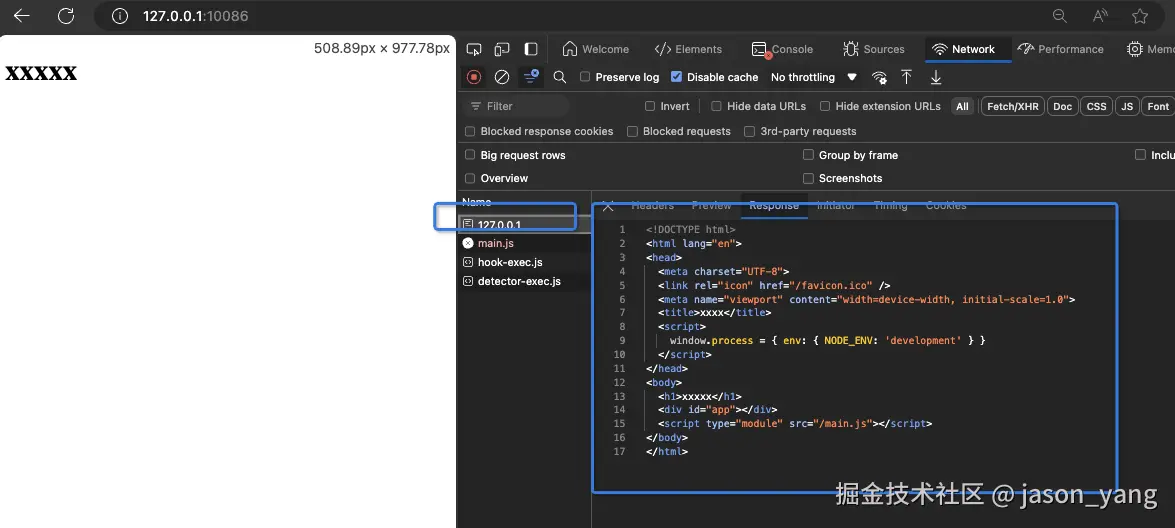Enable Preserve log checkbox
Screen dimensions: 1175x528
[x=586, y=77]
